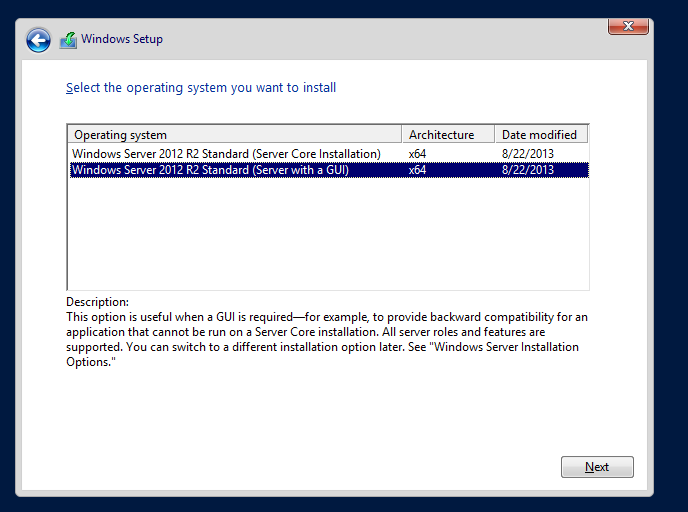Click x64 in the Server Core row
688x512 pixels.
(x=417, y=154)
